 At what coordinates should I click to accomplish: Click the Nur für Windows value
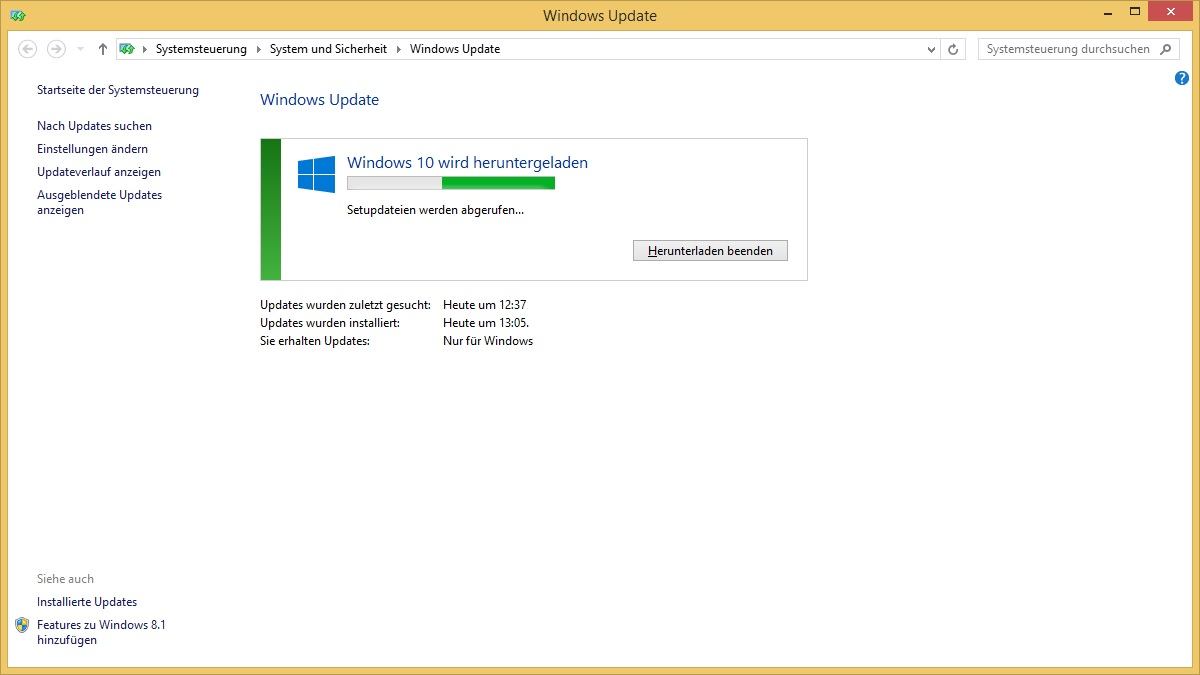488,341
